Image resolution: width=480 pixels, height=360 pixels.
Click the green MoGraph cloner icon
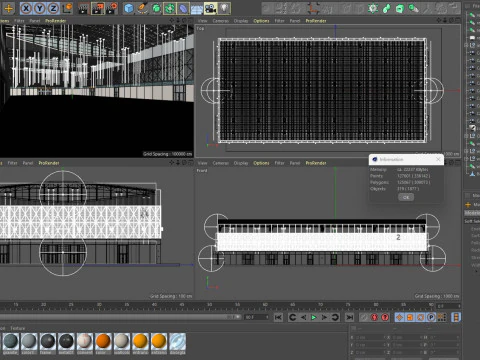(x=373, y=8)
